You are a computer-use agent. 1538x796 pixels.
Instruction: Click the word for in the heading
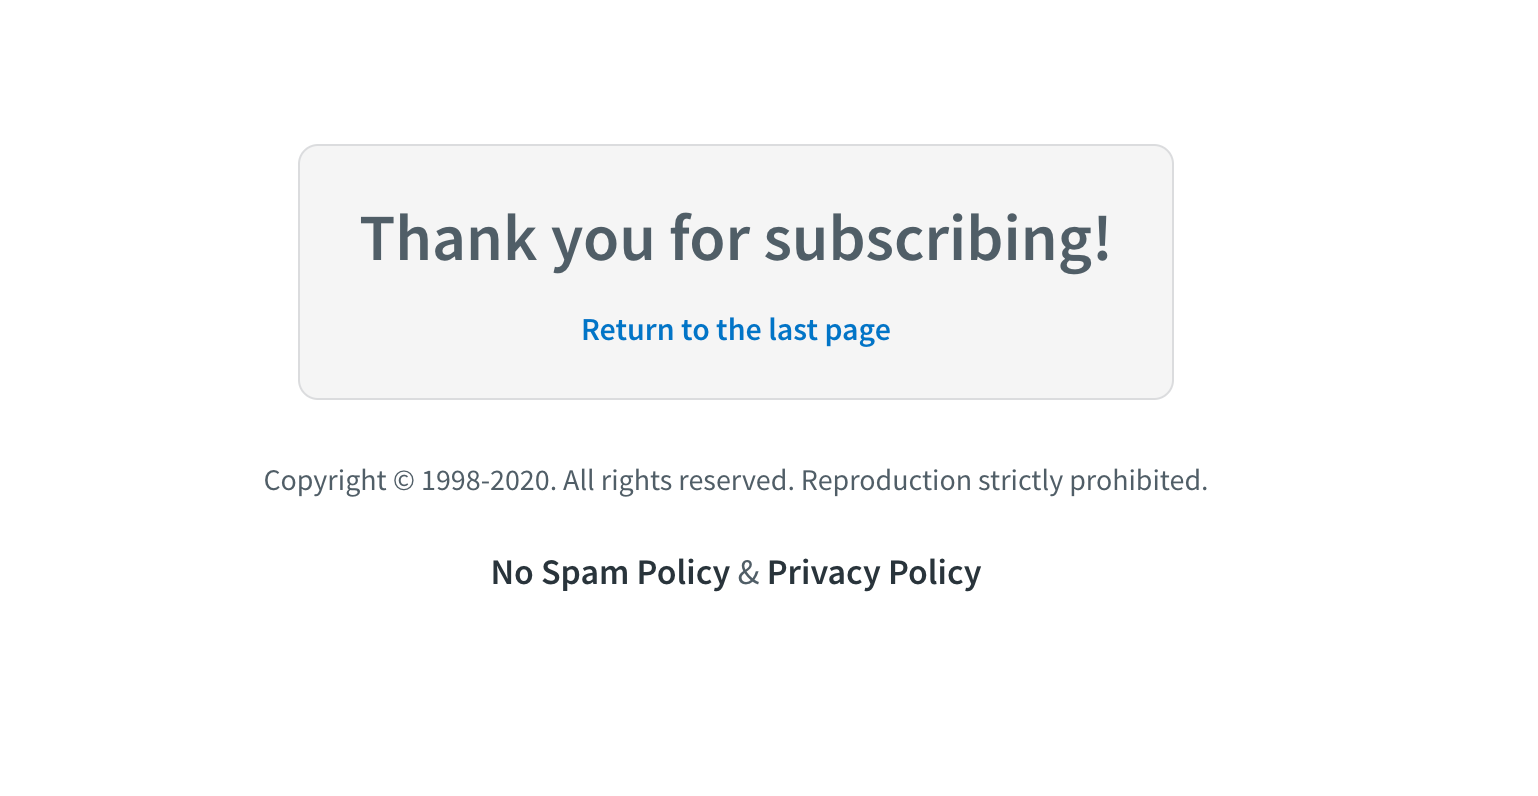click(x=709, y=239)
